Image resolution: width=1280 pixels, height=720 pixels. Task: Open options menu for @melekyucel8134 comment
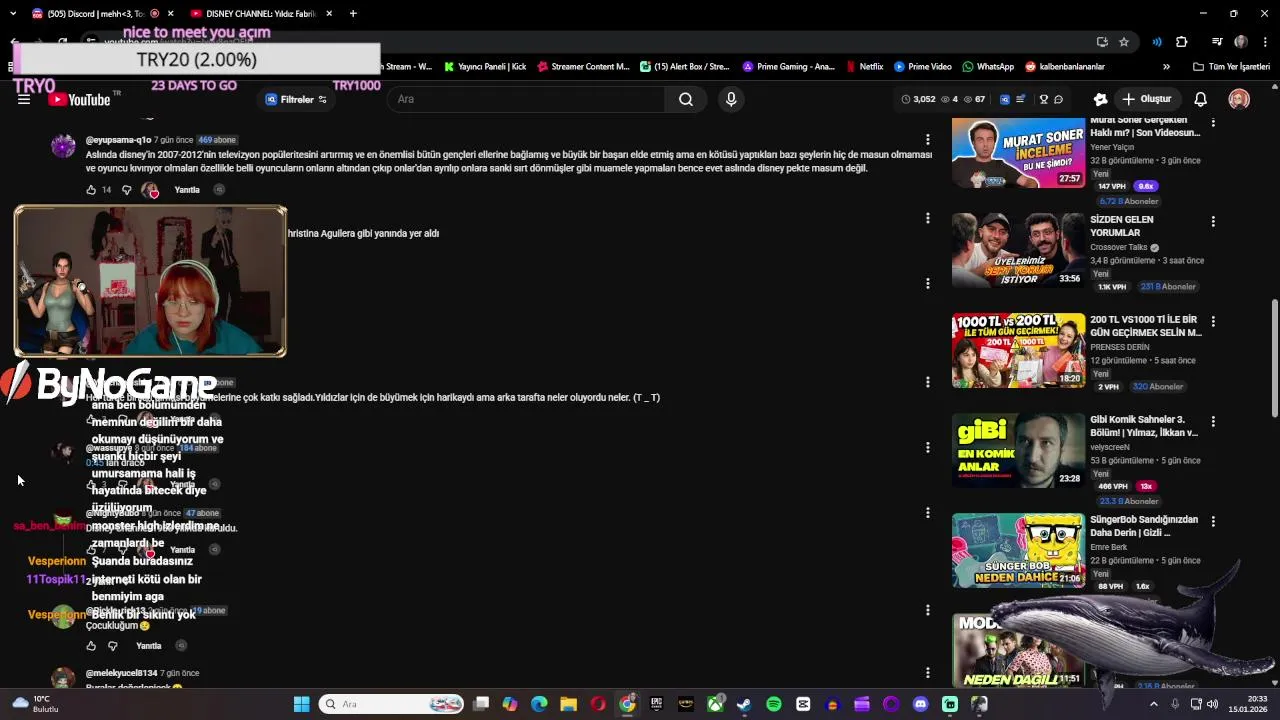click(x=928, y=673)
